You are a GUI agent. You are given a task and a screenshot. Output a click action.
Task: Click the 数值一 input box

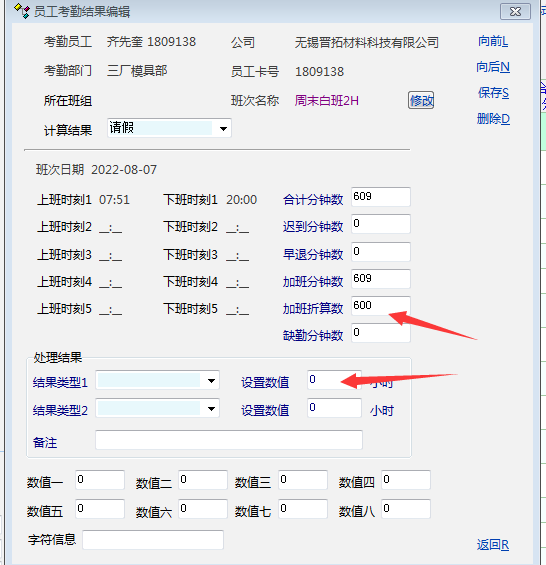100,480
